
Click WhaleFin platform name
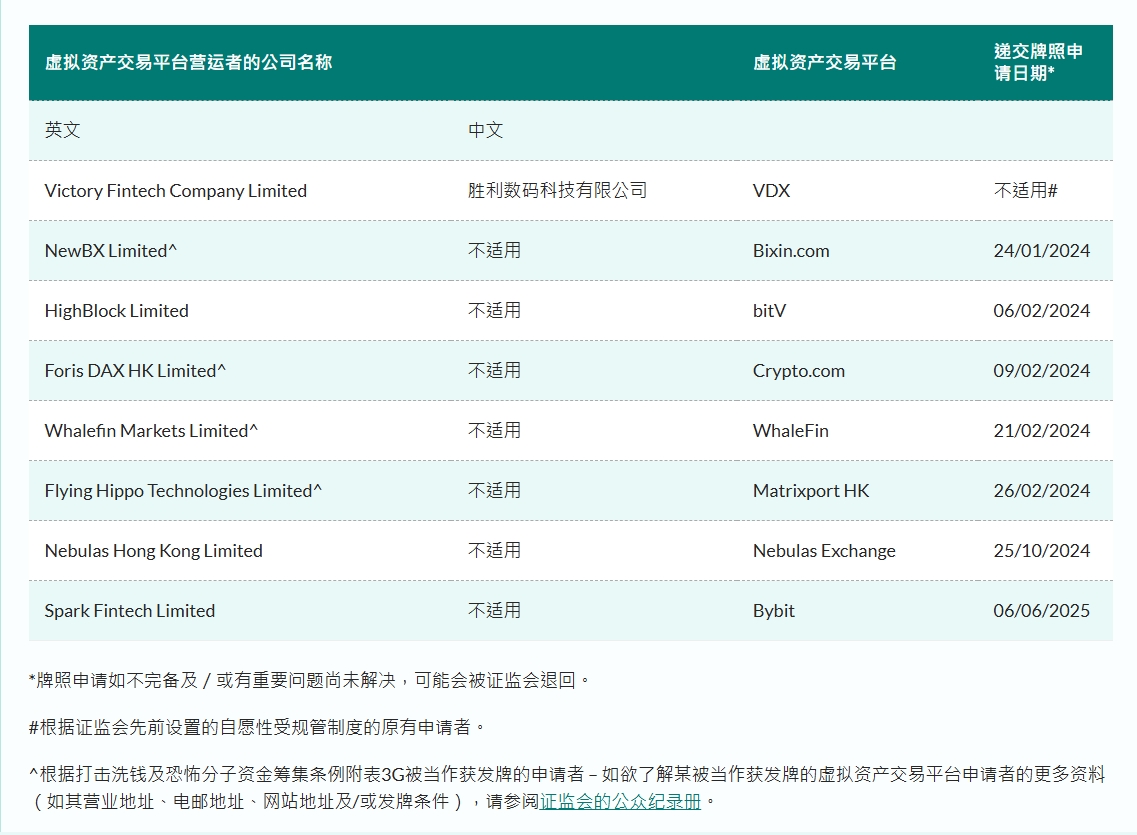point(790,431)
